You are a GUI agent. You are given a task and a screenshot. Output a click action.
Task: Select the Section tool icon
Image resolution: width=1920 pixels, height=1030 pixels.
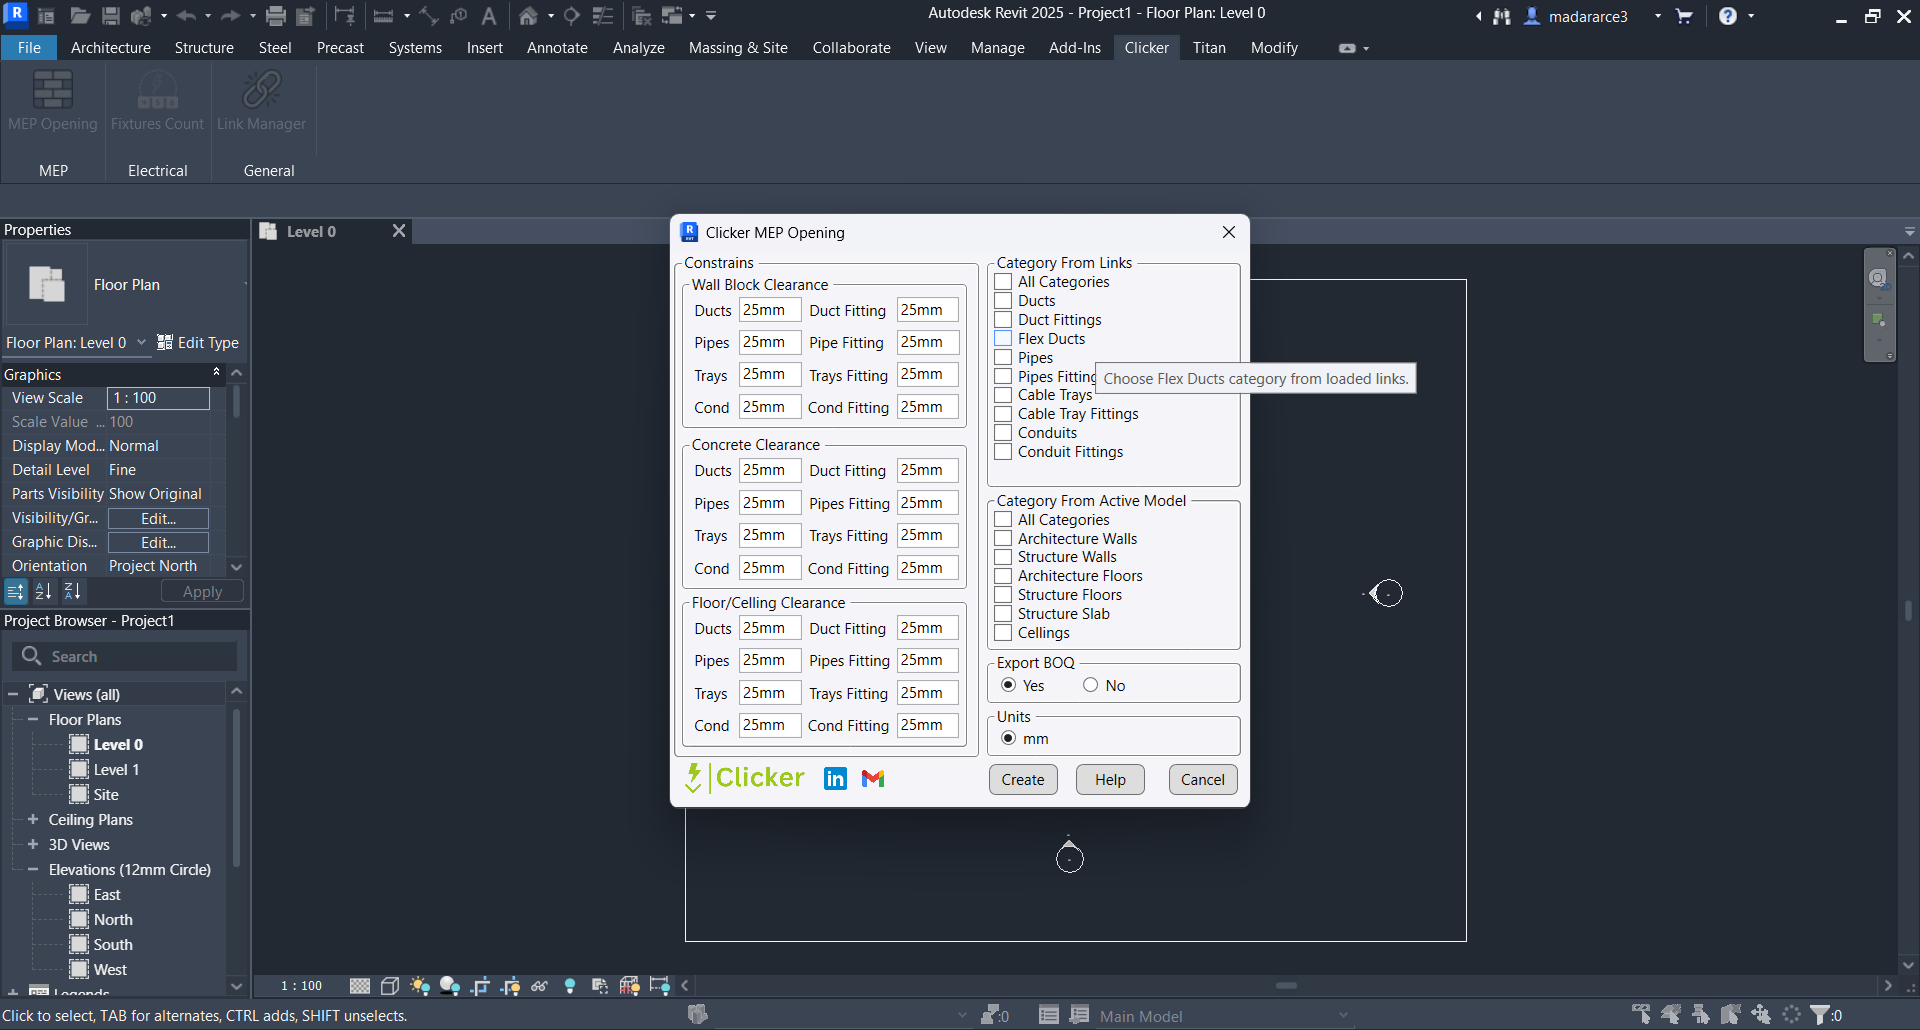[572, 16]
